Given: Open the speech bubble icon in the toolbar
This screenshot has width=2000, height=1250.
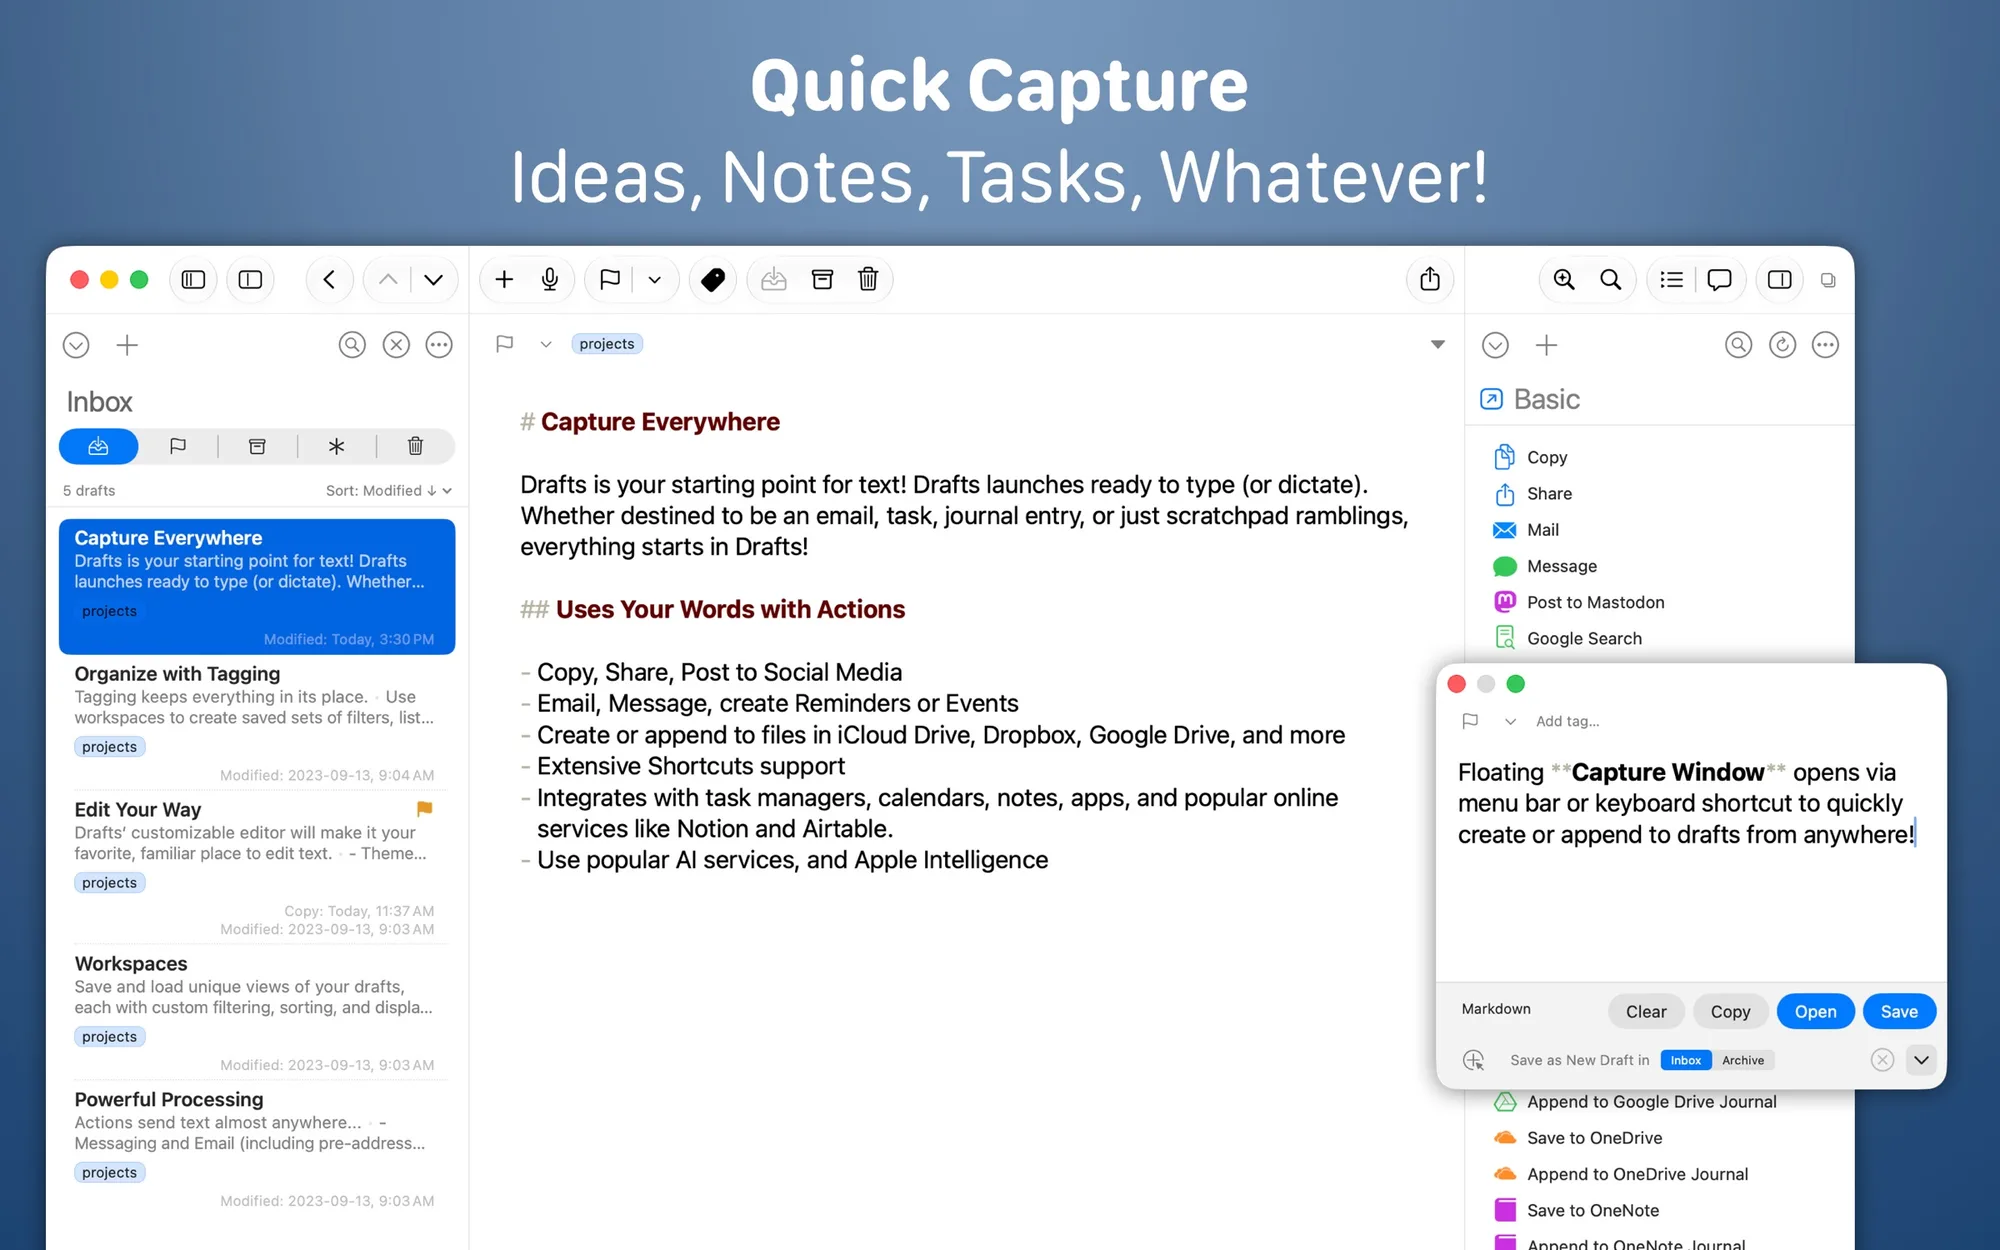Looking at the screenshot, I should pos(1719,280).
